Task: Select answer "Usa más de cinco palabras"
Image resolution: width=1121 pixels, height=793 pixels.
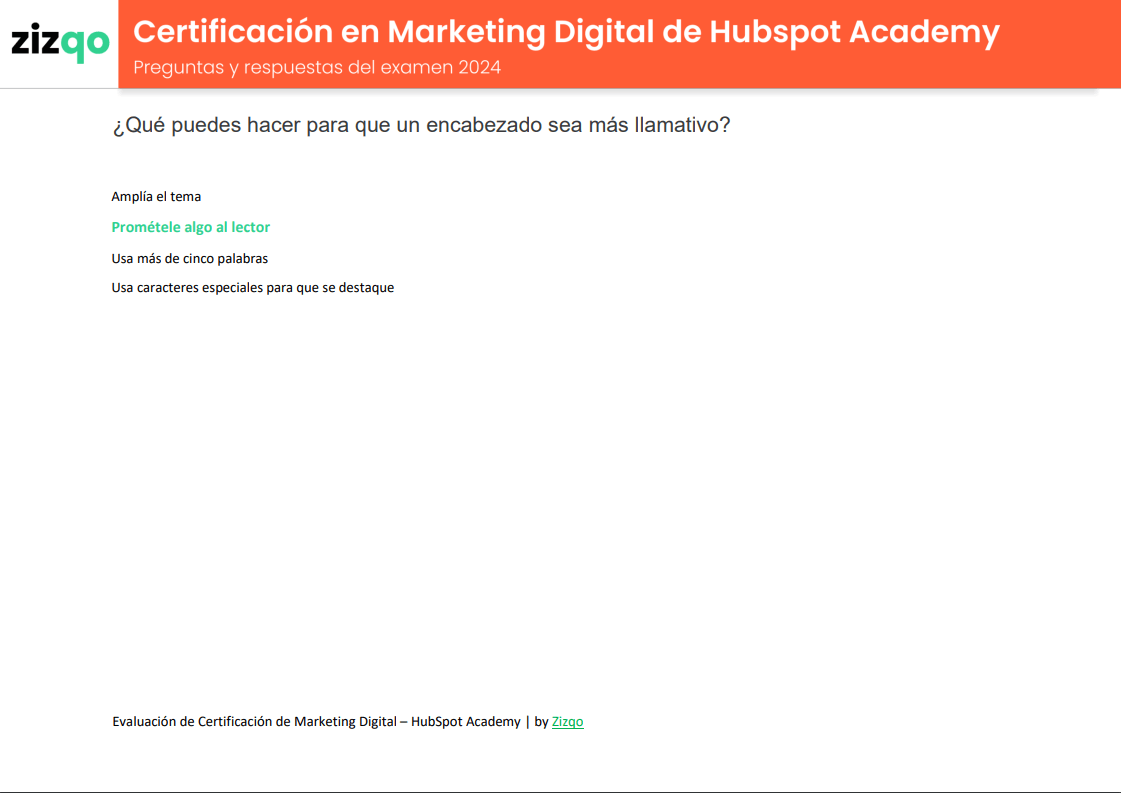Action: coord(189,258)
